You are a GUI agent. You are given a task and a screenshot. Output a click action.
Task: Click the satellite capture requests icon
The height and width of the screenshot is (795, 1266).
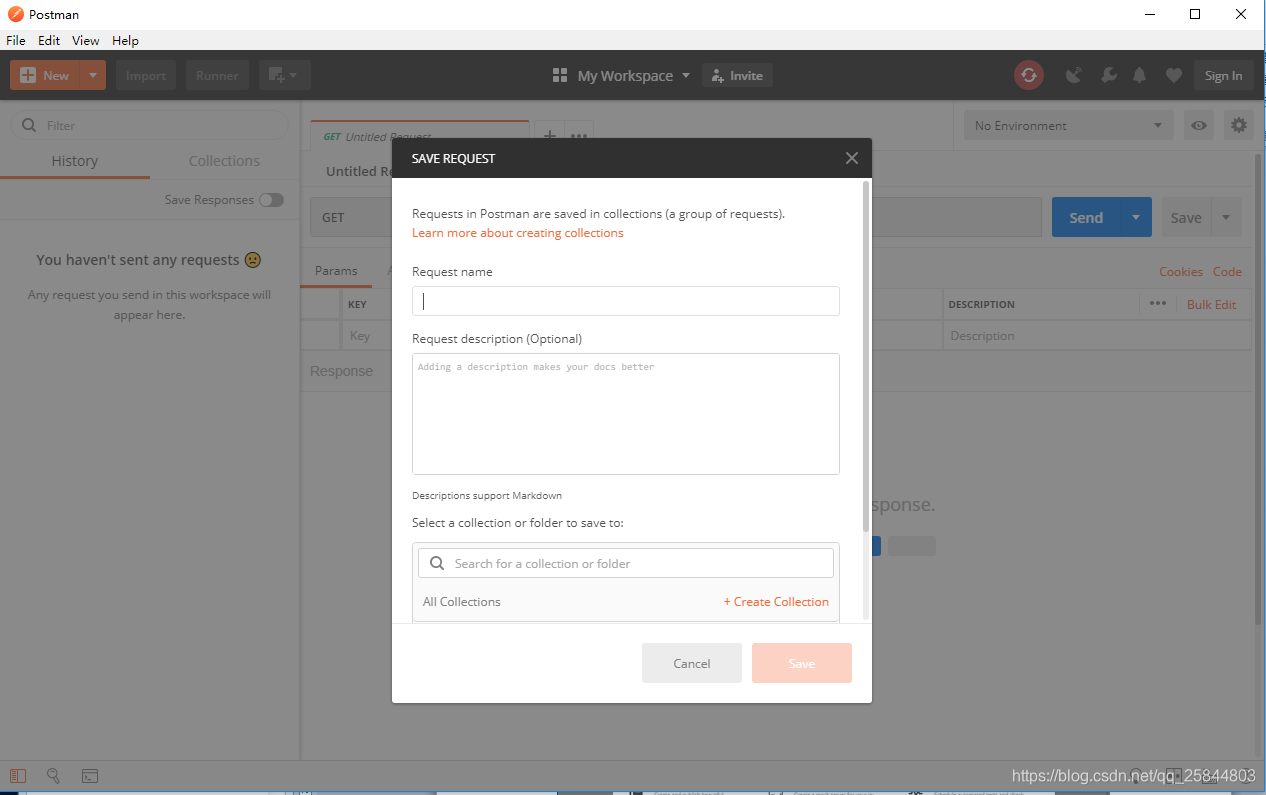tap(1074, 75)
